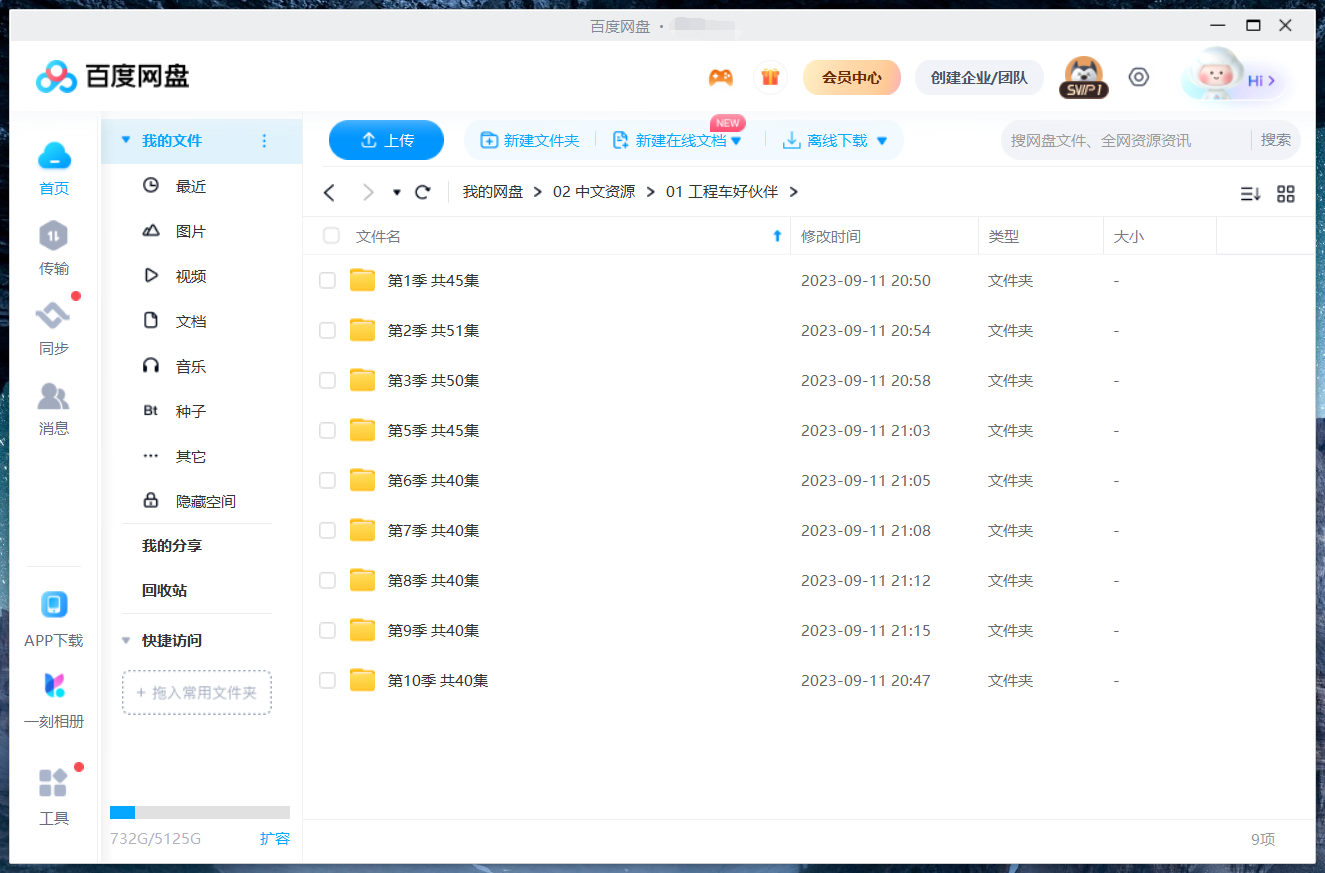Screen dimensions: 1325x873
Task: Open the sort order icon
Action: pyautogui.click(x=1250, y=193)
